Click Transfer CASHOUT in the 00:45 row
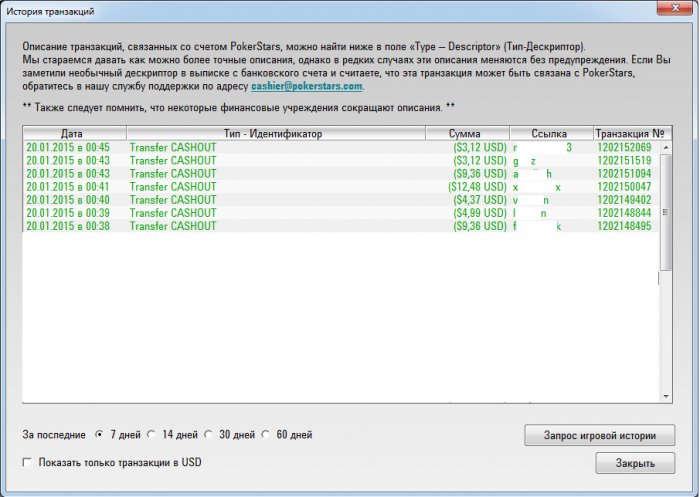 [173, 147]
